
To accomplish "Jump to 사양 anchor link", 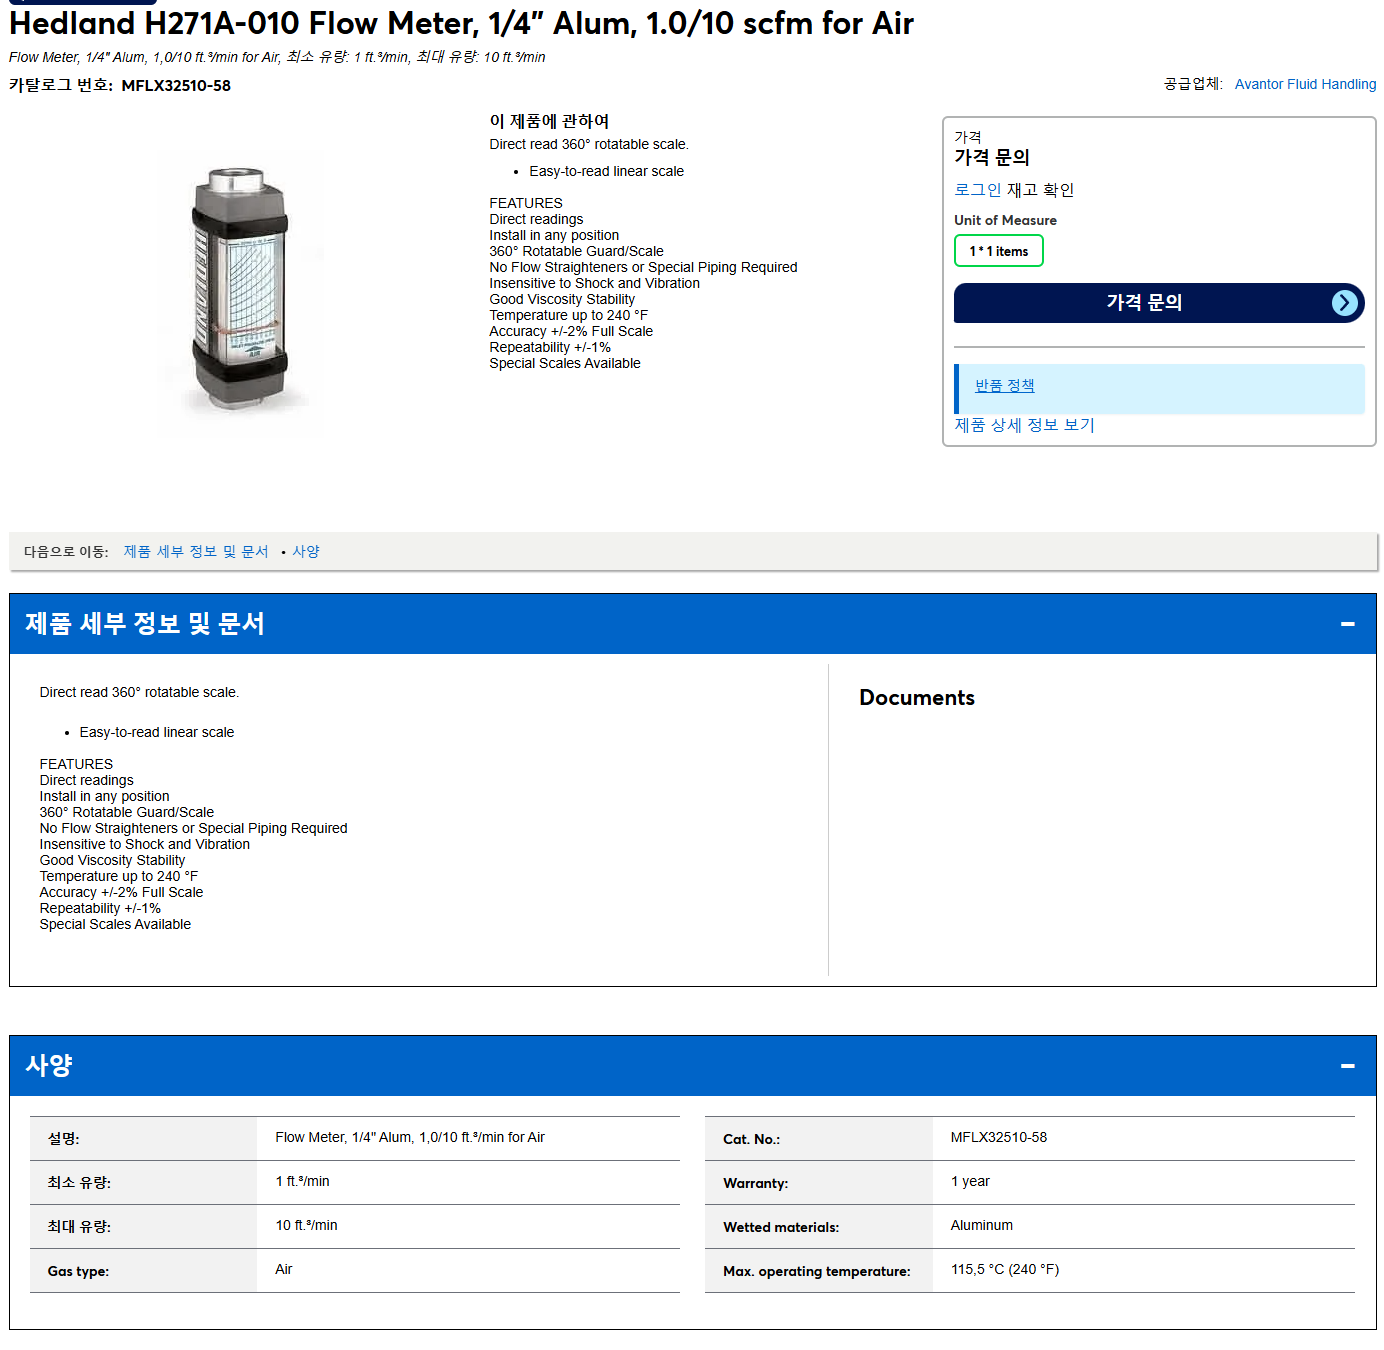I will pyautogui.click(x=306, y=552).
